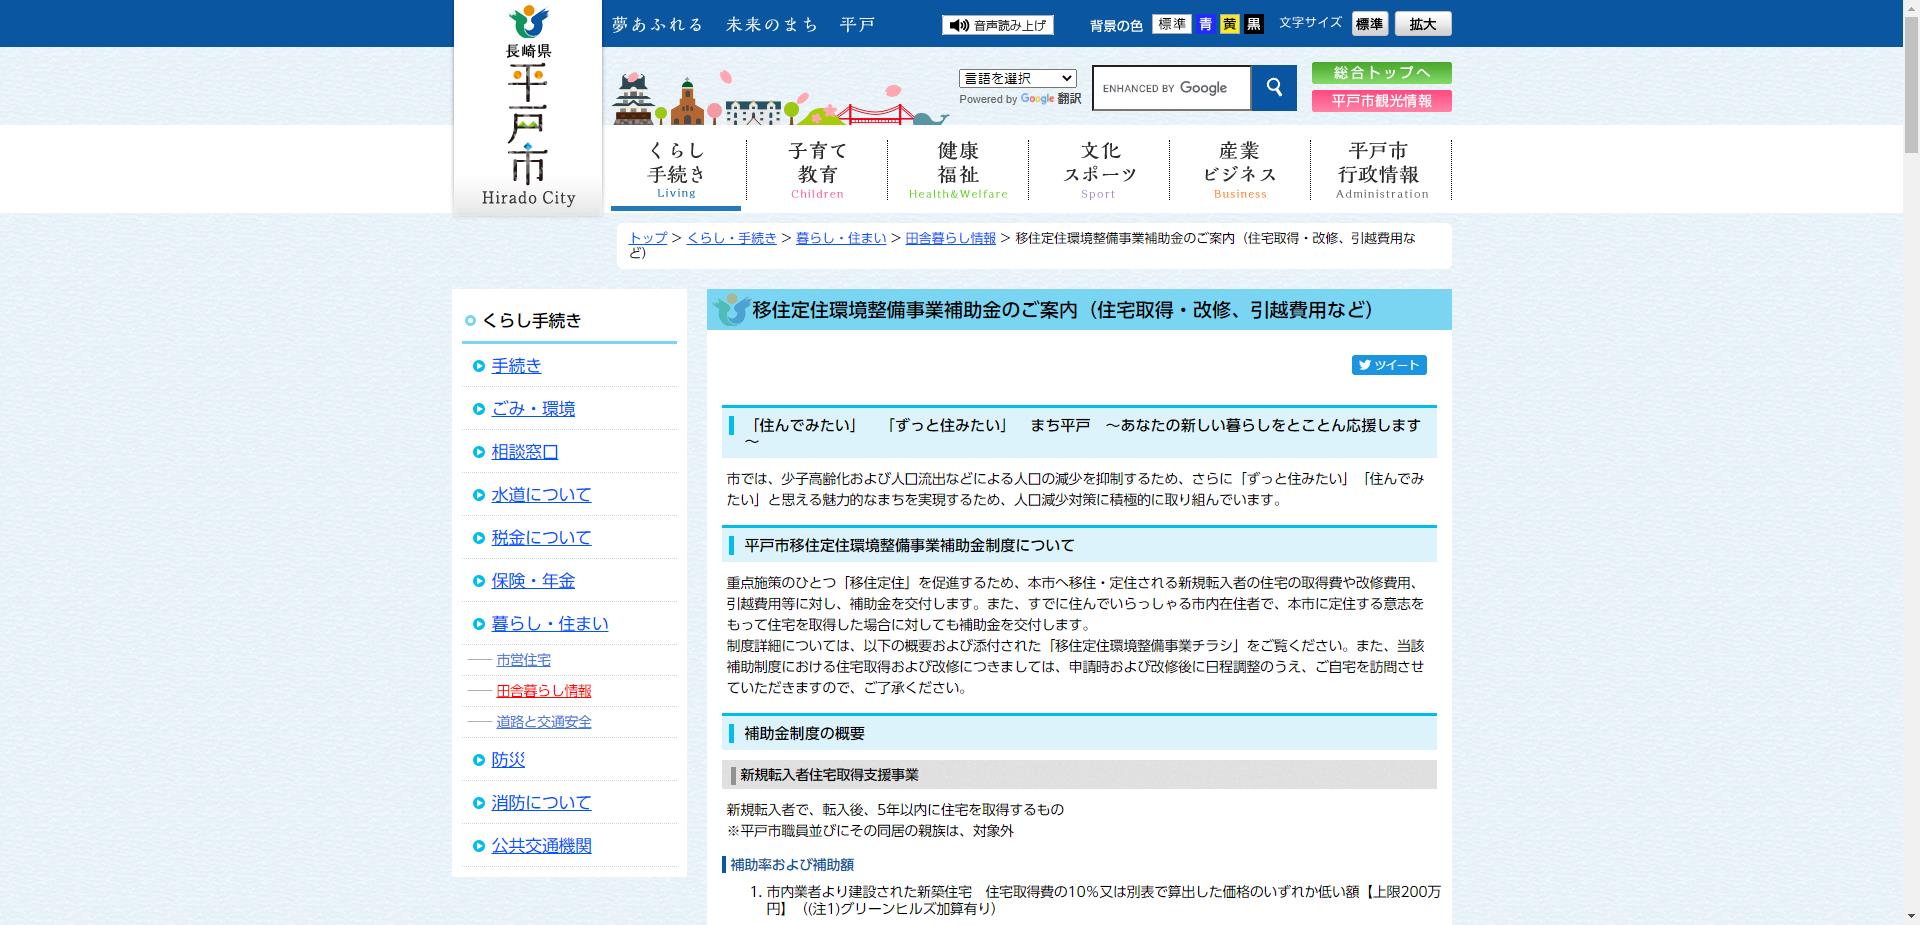Click the 拡大 font size button
Screen dimensions: 1920x925
[x=1423, y=23]
